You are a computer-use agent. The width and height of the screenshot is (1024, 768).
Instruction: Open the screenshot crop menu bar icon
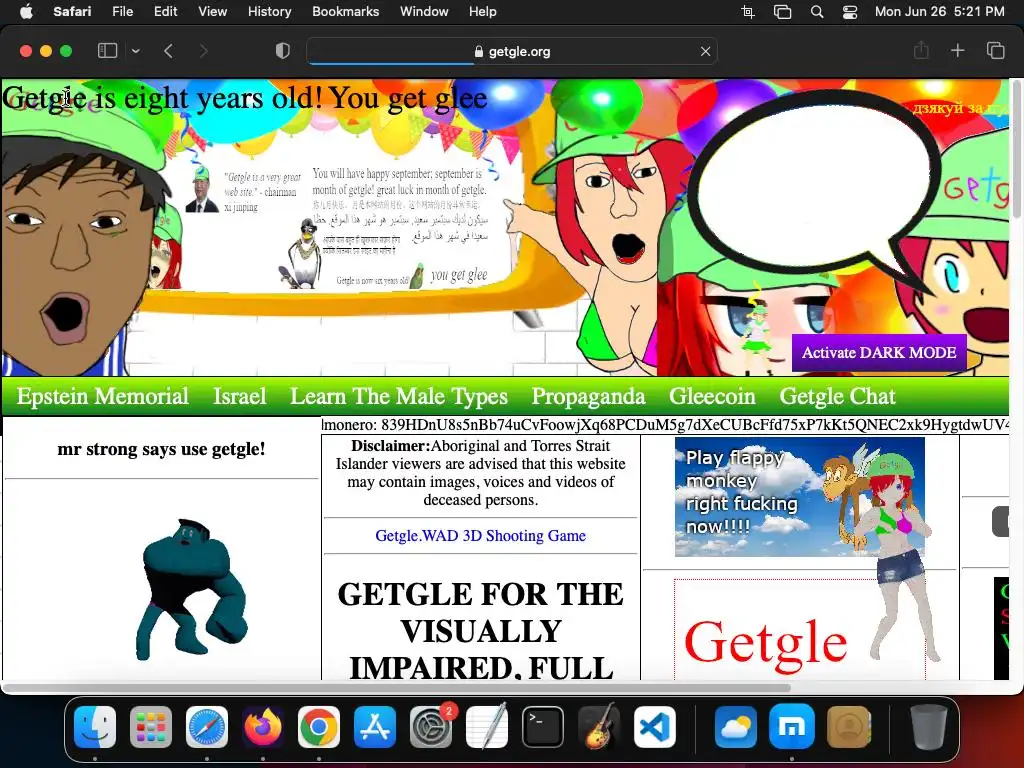tap(748, 12)
